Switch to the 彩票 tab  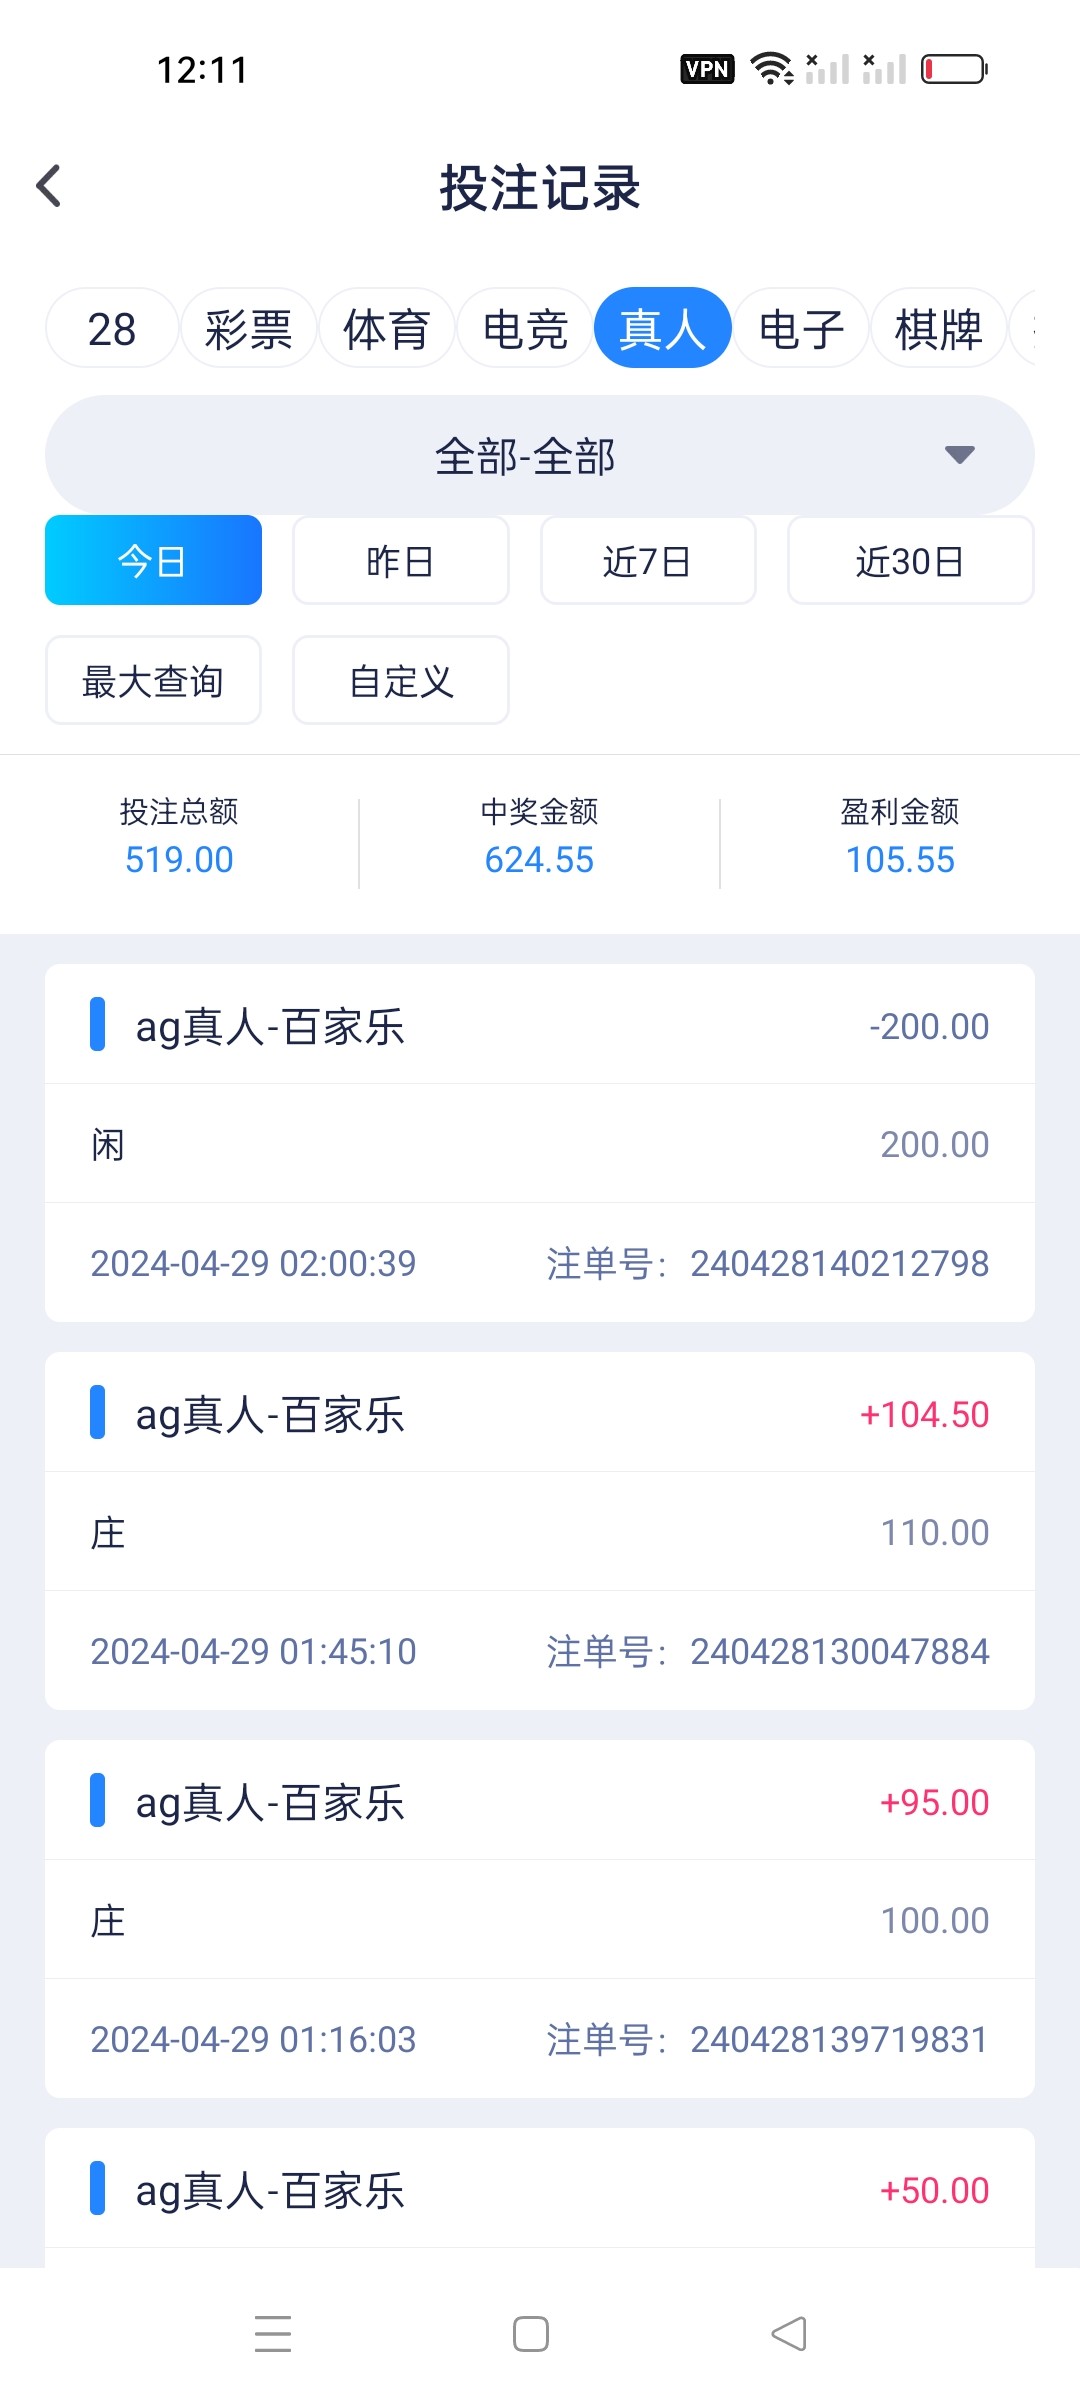tap(248, 329)
